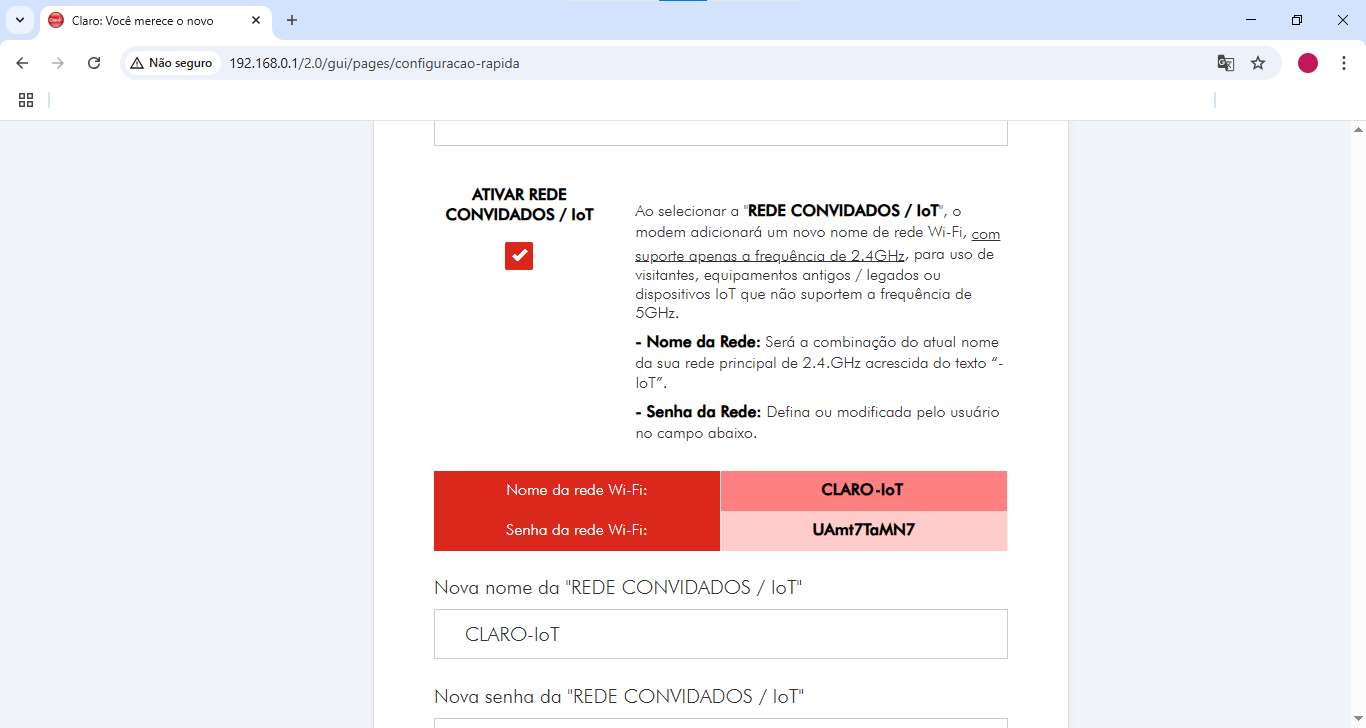Screen dimensions: 1366x728
Task: Click the browser forward arrow
Action: [58, 63]
